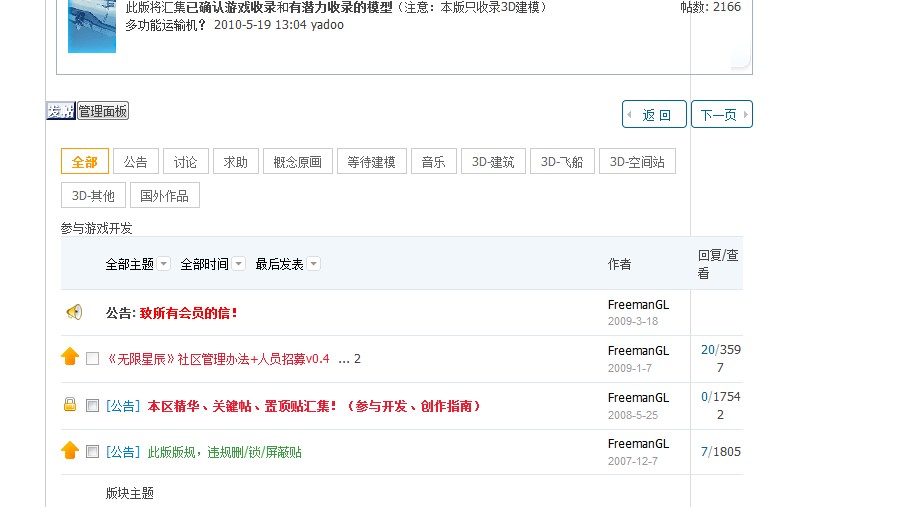906x507 pixels.
Task: Open the 管理面板 admin panel
Action: pos(103,111)
